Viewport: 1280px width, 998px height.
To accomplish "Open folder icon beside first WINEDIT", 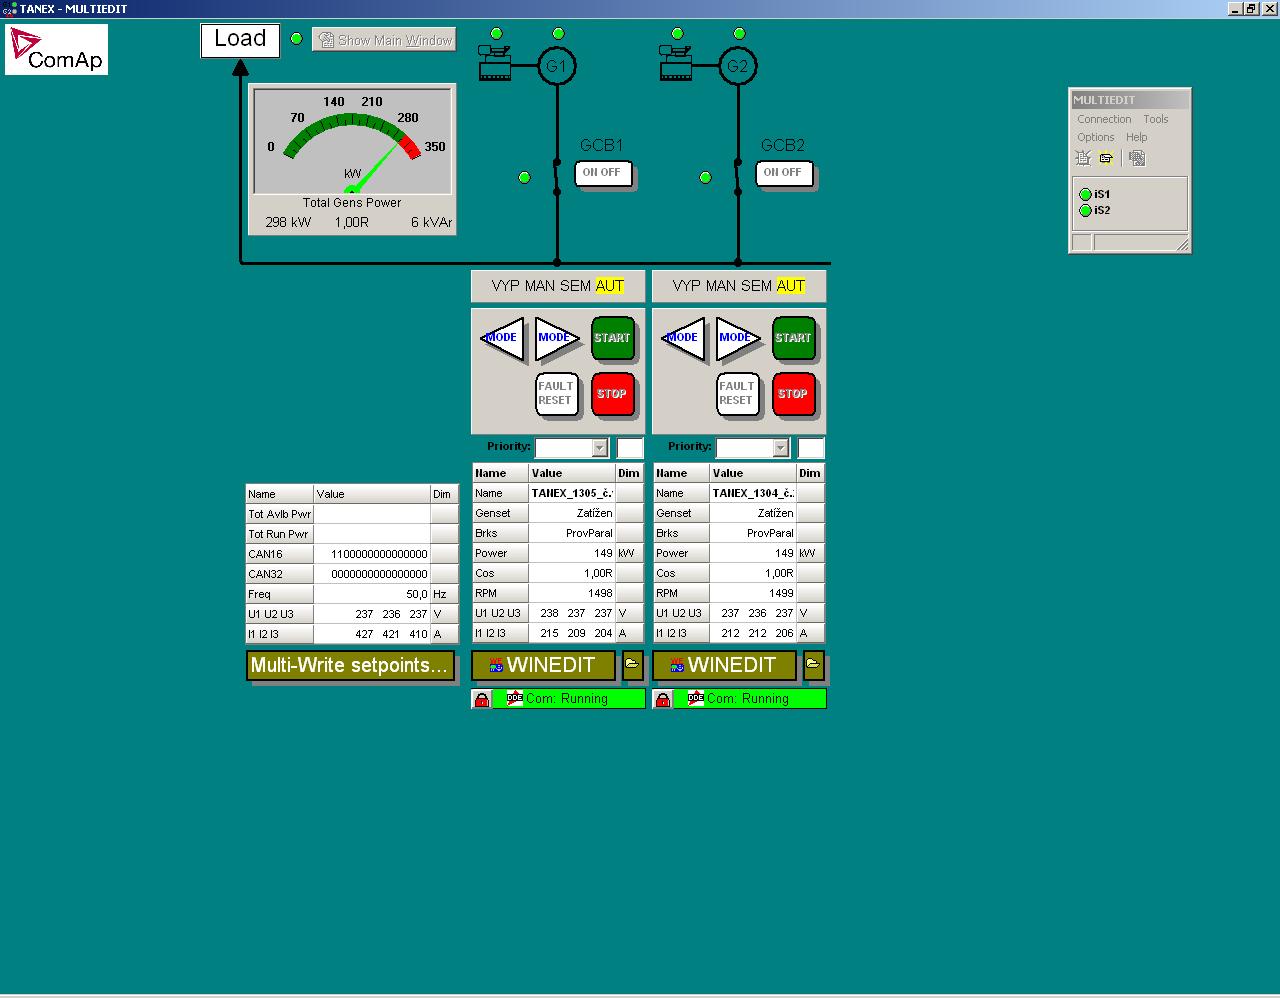I will (632, 664).
